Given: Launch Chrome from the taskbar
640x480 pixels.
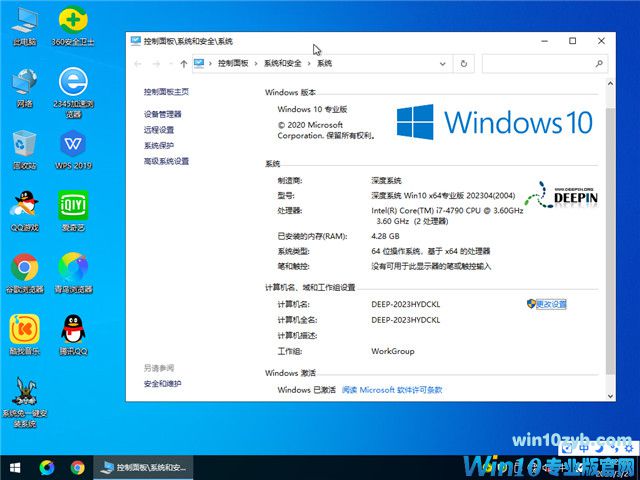Looking at the screenshot, I should [77, 467].
